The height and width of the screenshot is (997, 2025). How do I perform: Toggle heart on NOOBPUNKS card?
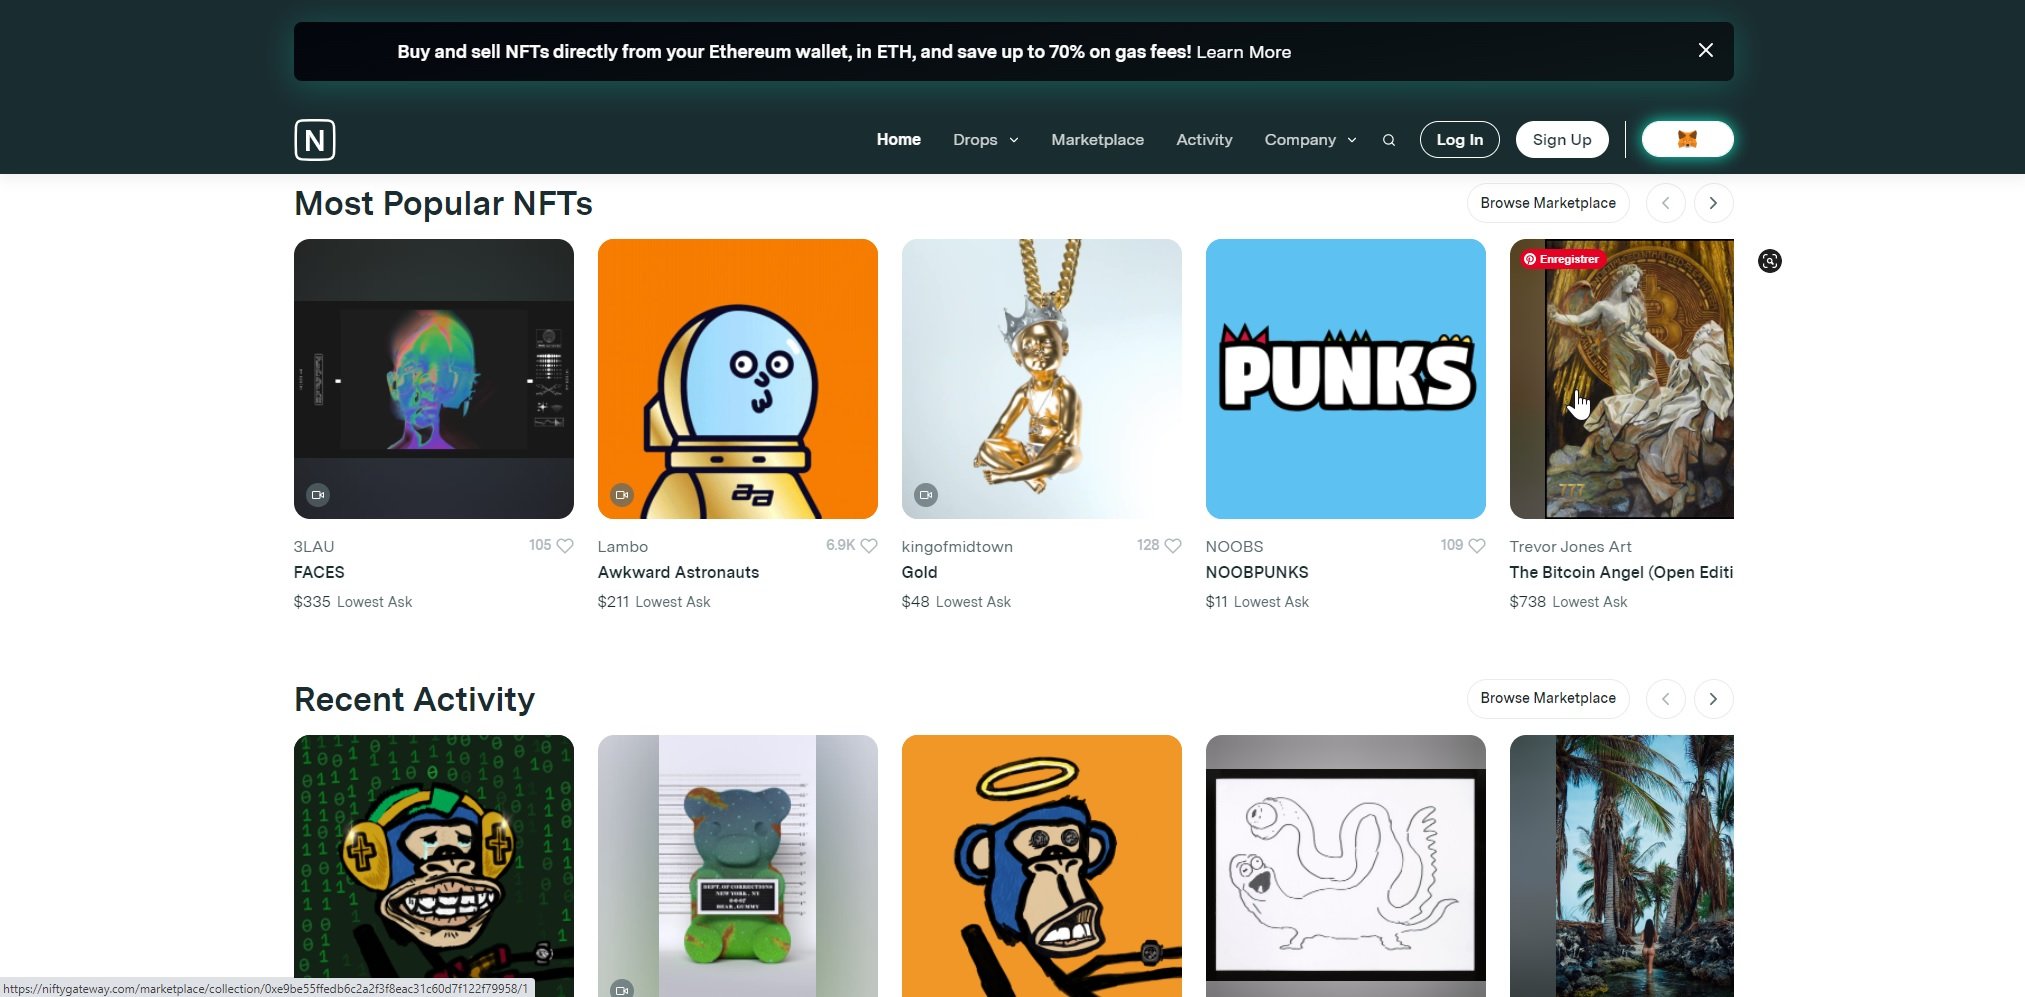pyautogui.click(x=1477, y=546)
